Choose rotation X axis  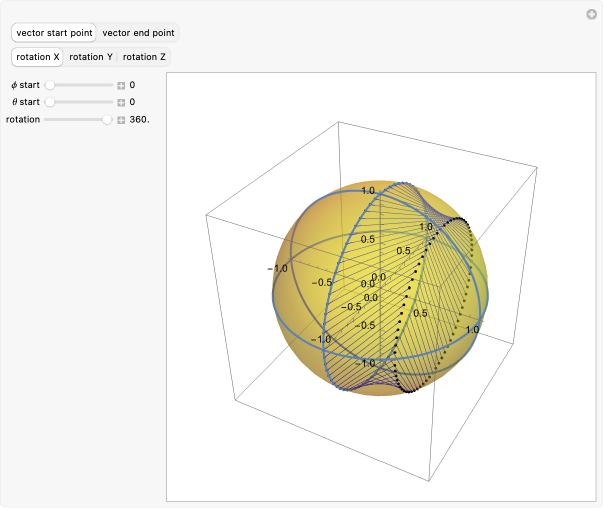[x=38, y=57]
